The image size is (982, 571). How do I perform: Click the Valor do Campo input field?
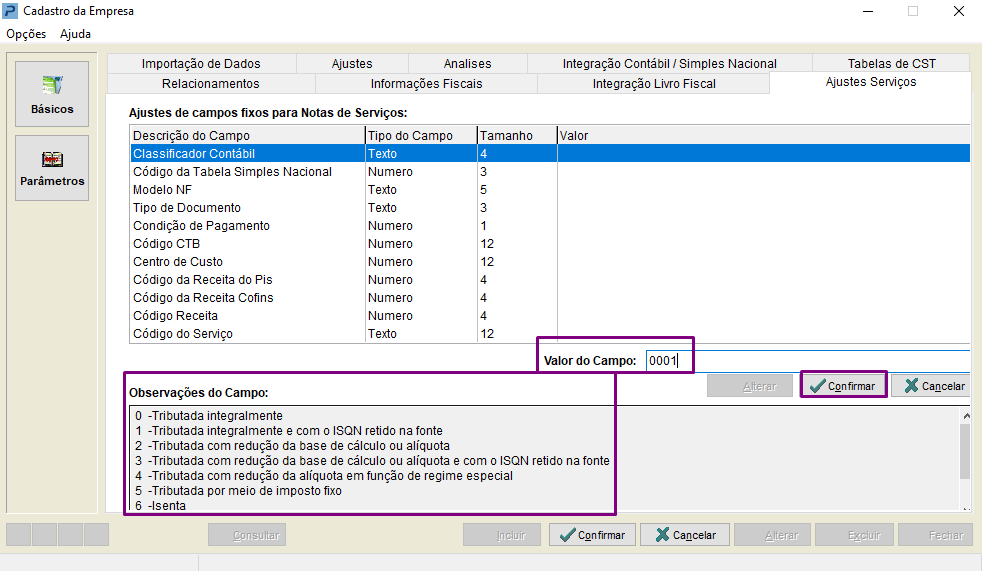click(808, 361)
